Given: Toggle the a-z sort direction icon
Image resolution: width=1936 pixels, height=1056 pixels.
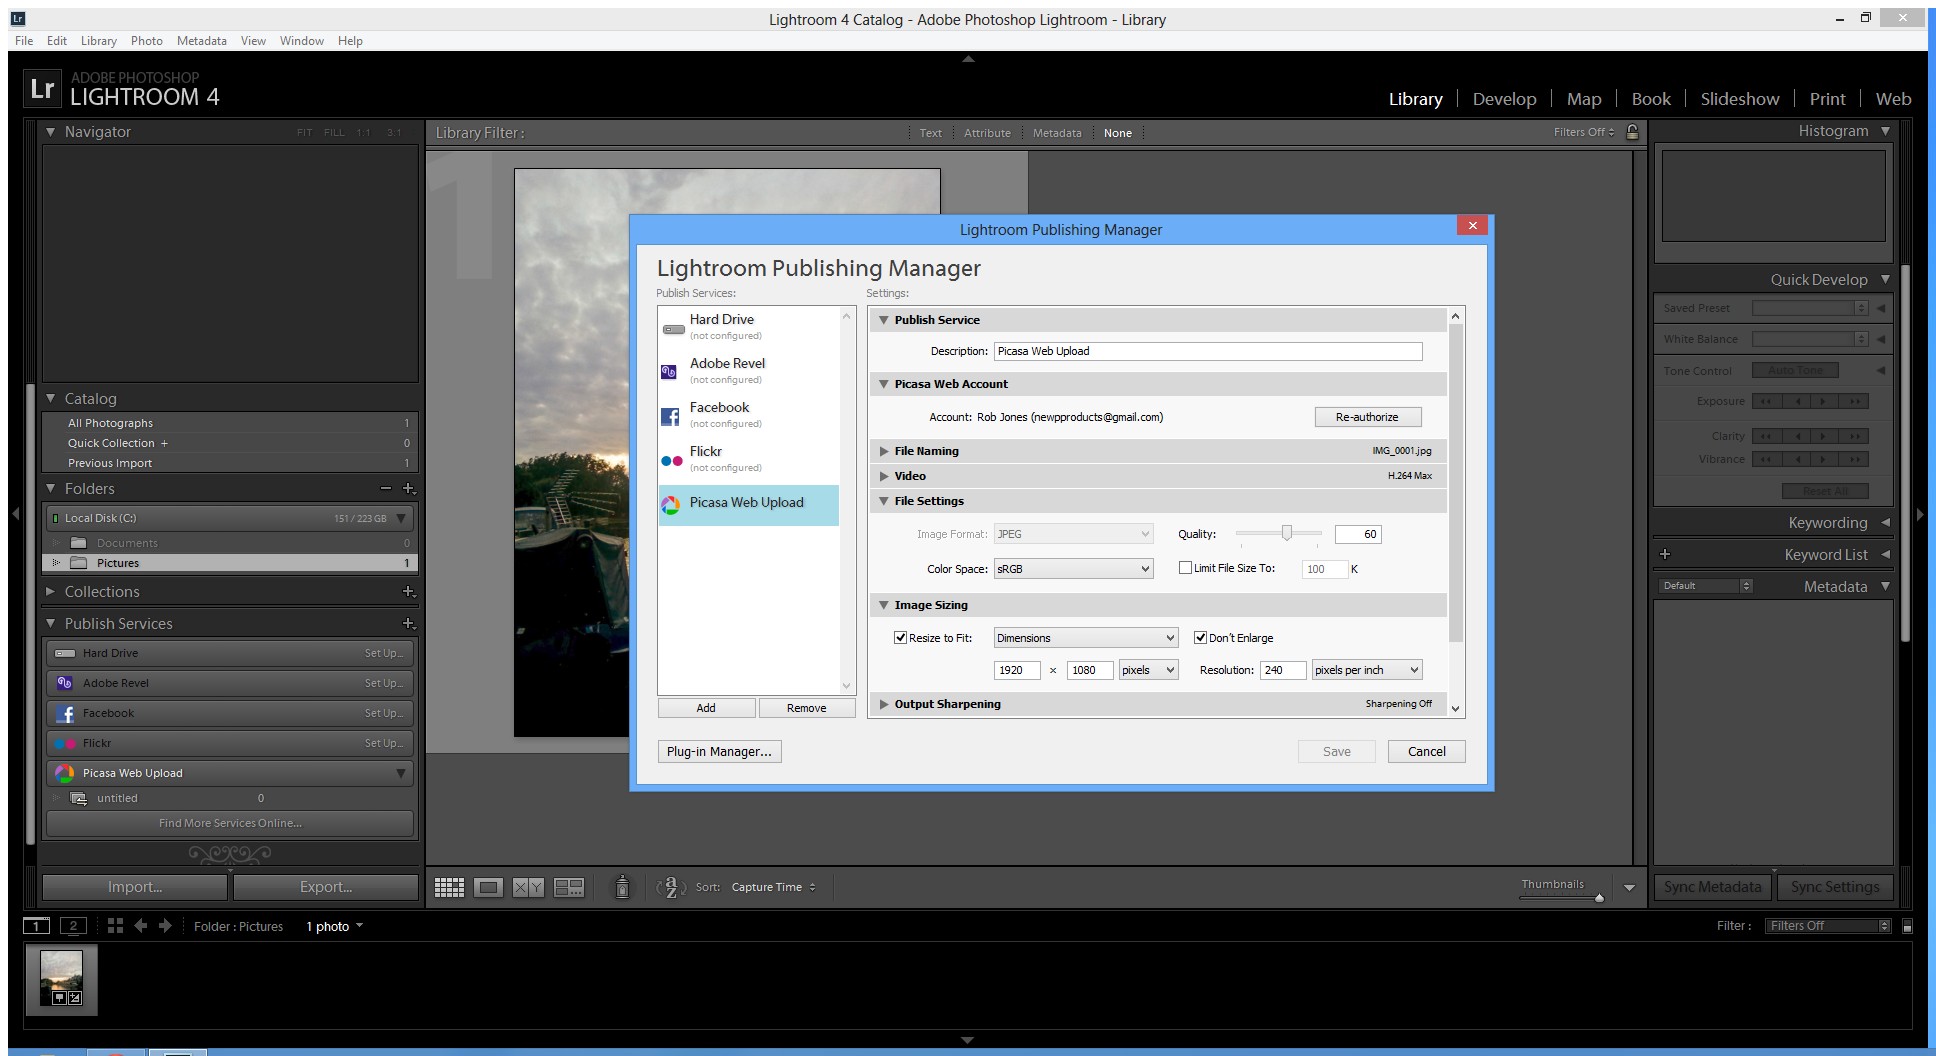Looking at the screenshot, I should pyautogui.click(x=669, y=887).
